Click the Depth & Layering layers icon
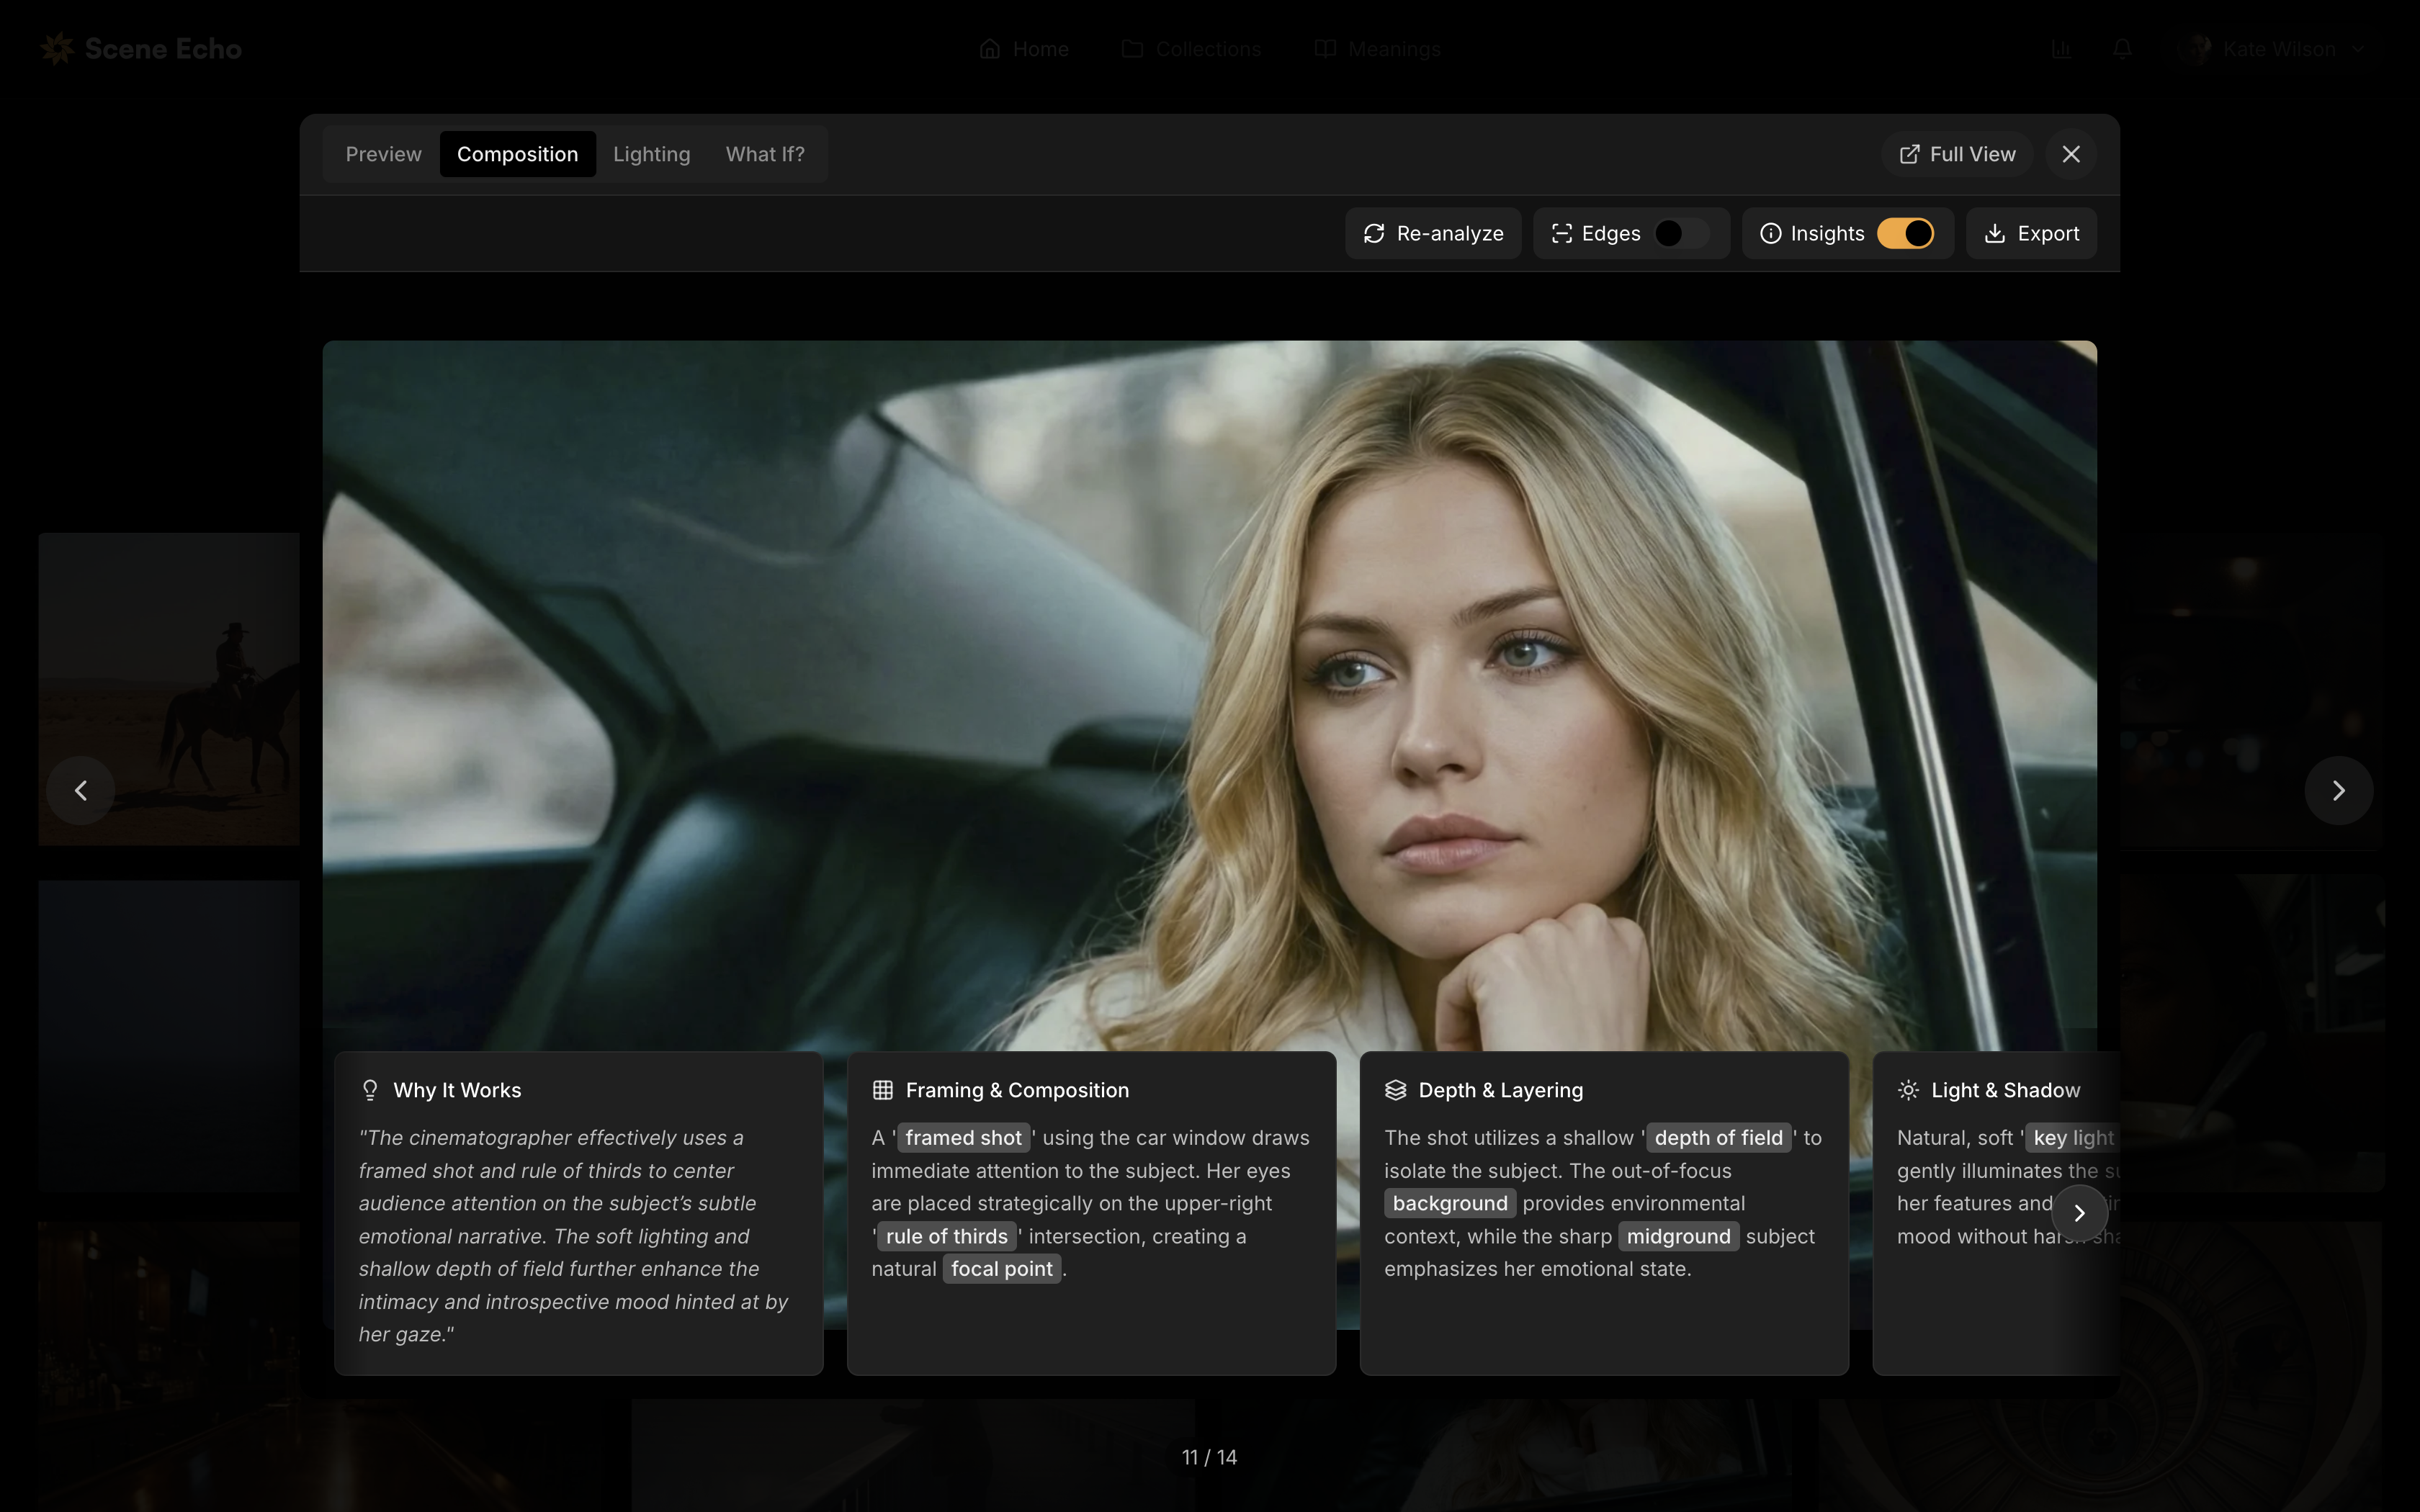 click(1395, 1090)
